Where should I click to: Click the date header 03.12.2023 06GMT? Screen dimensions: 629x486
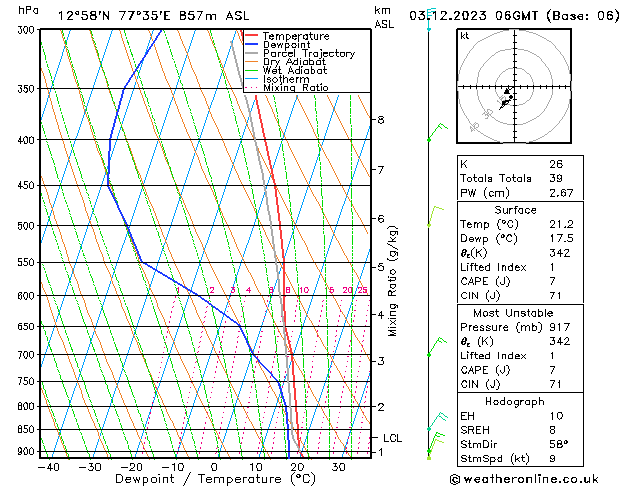coord(473,16)
